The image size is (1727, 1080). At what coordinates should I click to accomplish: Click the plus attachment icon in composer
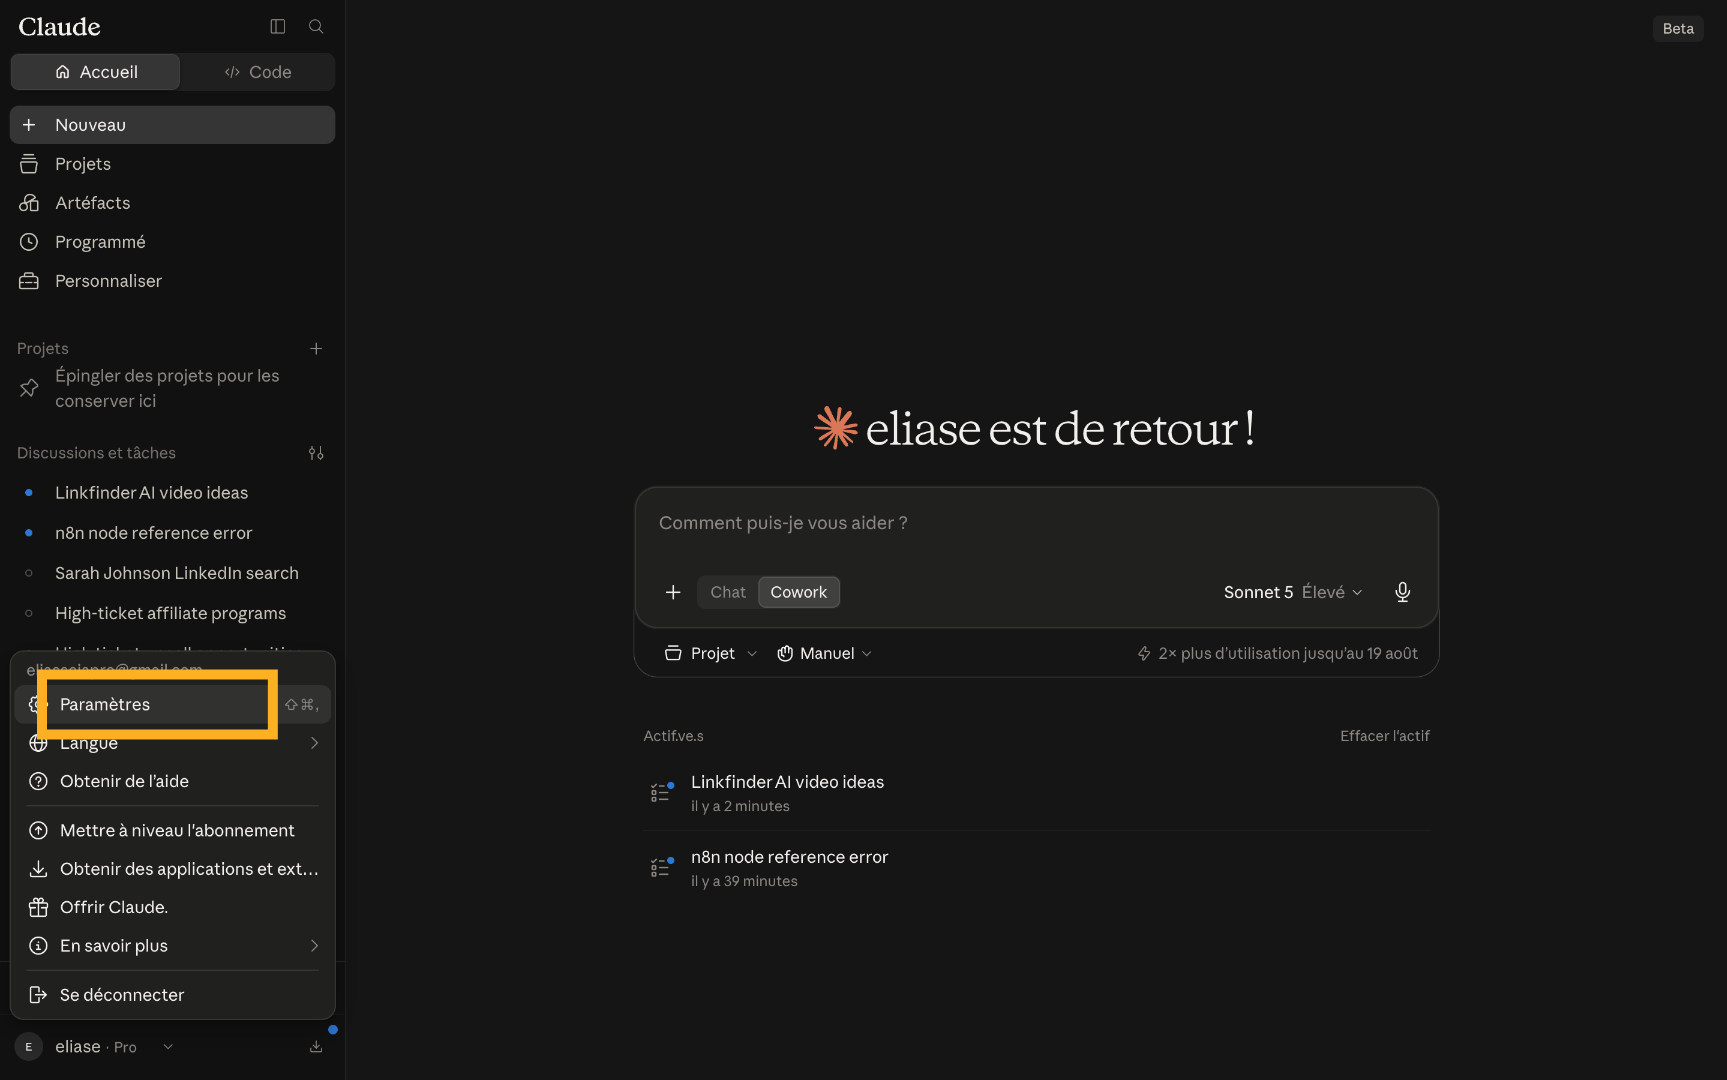coord(673,592)
